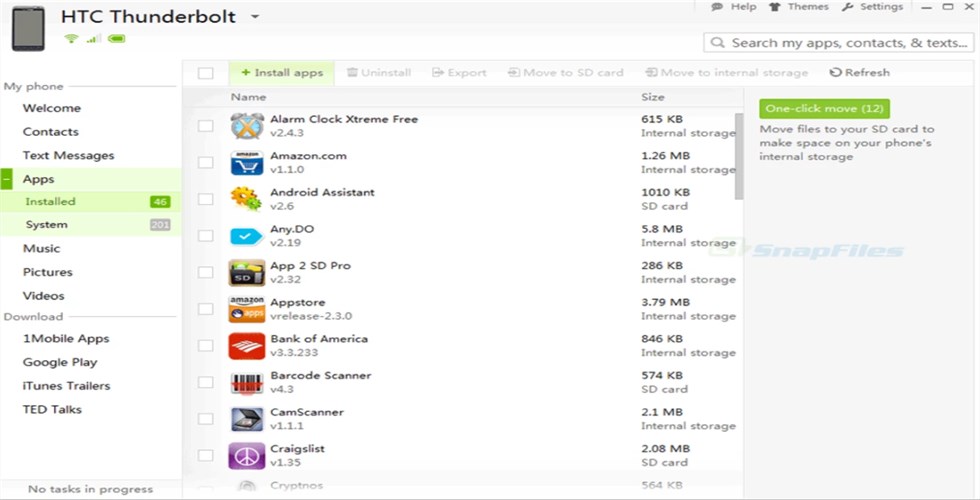This screenshot has height=500, width=980.
Task: Sort by the Name column header
Action: tap(248, 97)
